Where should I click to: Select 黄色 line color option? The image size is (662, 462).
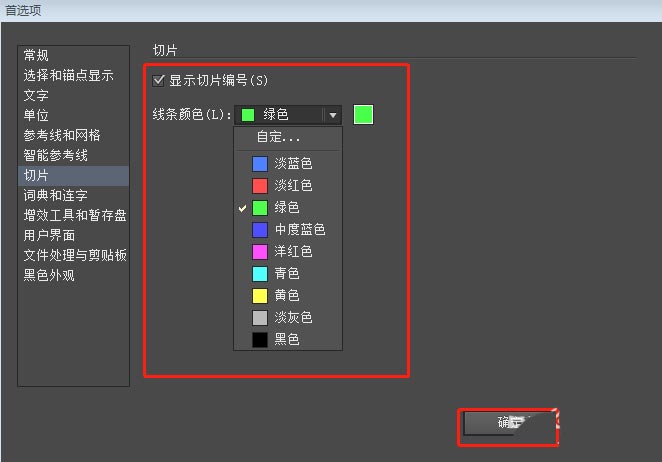pos(288,295)
